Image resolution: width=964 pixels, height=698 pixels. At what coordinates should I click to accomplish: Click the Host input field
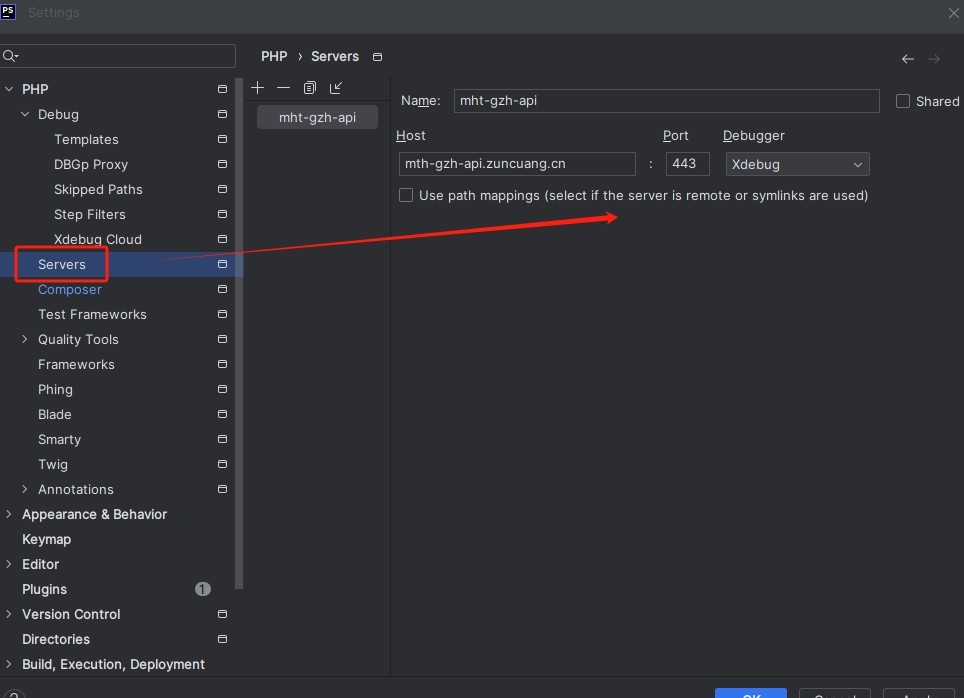516,164
